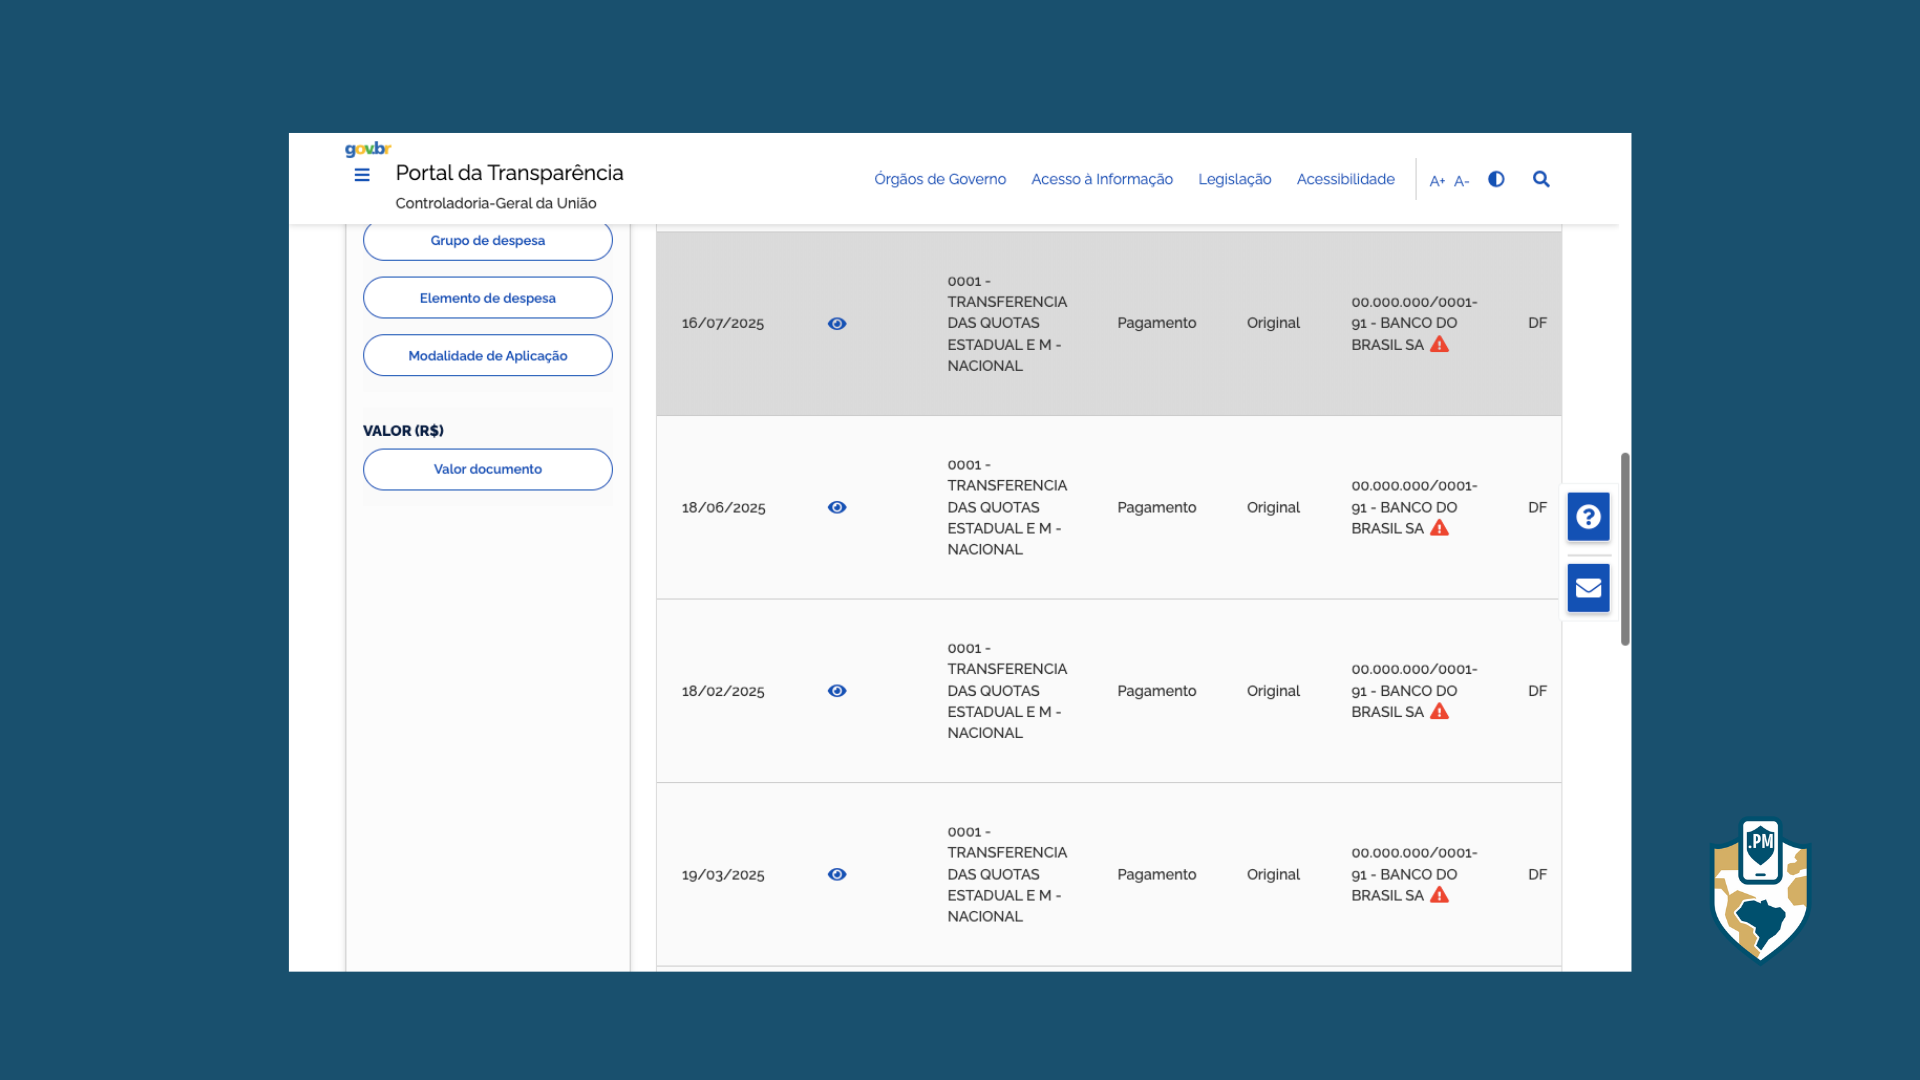Click eye icon for 19/03/2025 row
Image resolution: width=1920 pixels, height=1080 pixels.
click(837, 875)
